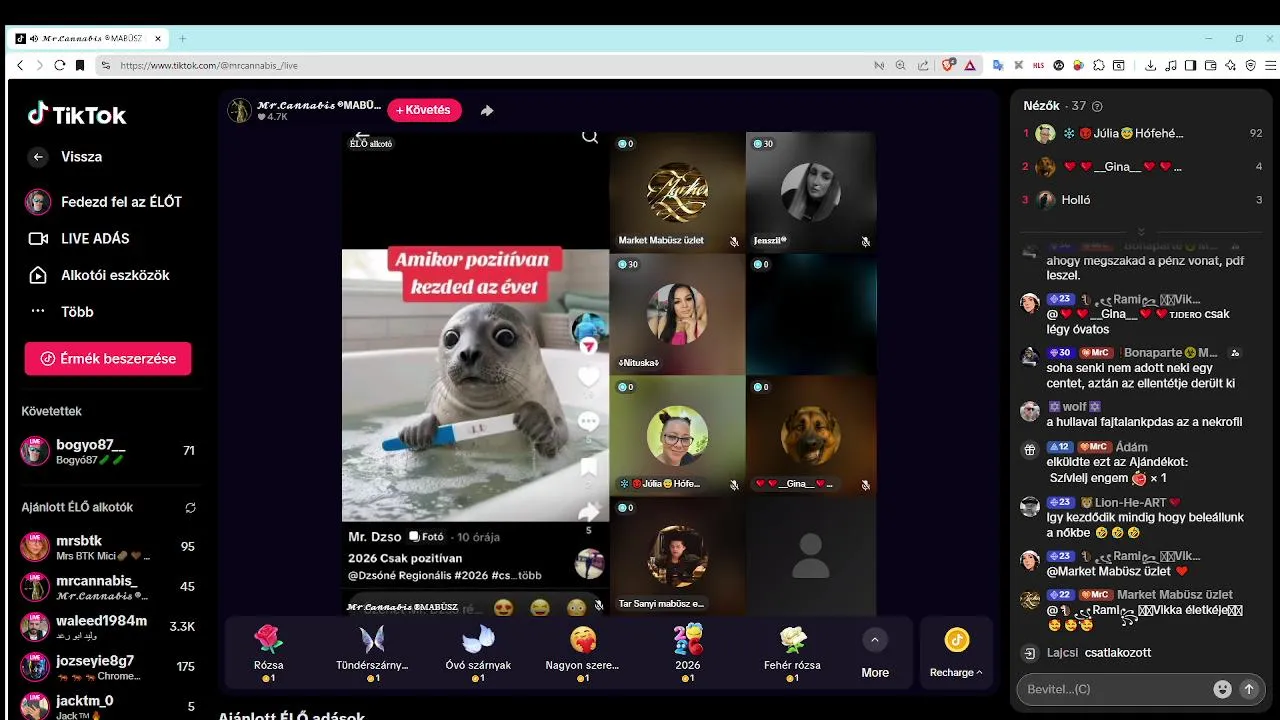This screenshot has width=1280, height=720.
Task: Send the Rózsa gift
Action: pyautogui.click(x=269, y=652)
